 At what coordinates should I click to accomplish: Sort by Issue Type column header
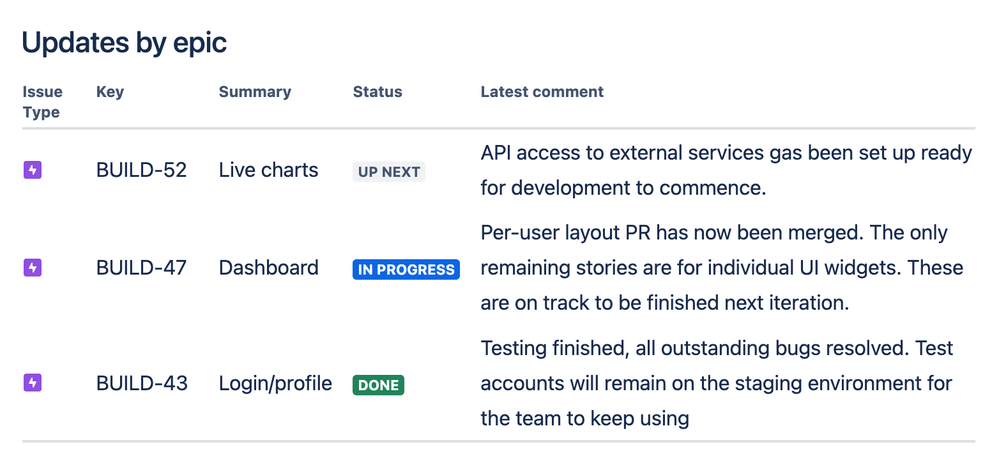[x=42, y=102]
